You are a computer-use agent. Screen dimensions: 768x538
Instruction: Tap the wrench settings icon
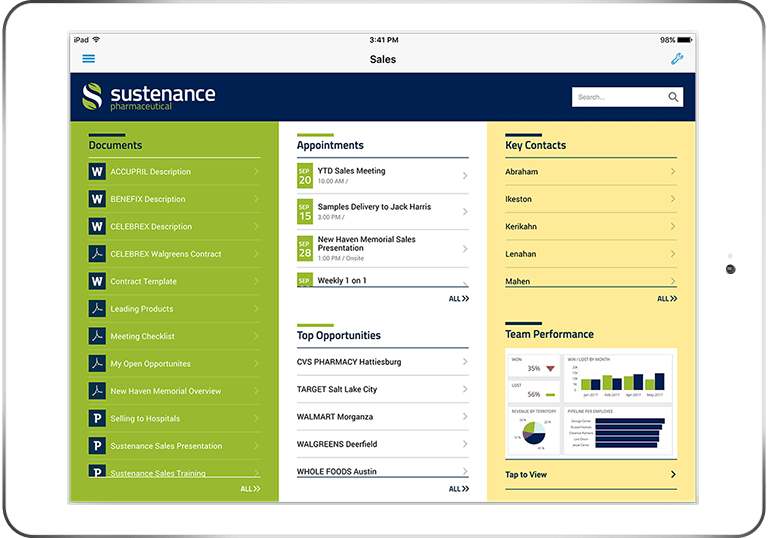(677, 59)
